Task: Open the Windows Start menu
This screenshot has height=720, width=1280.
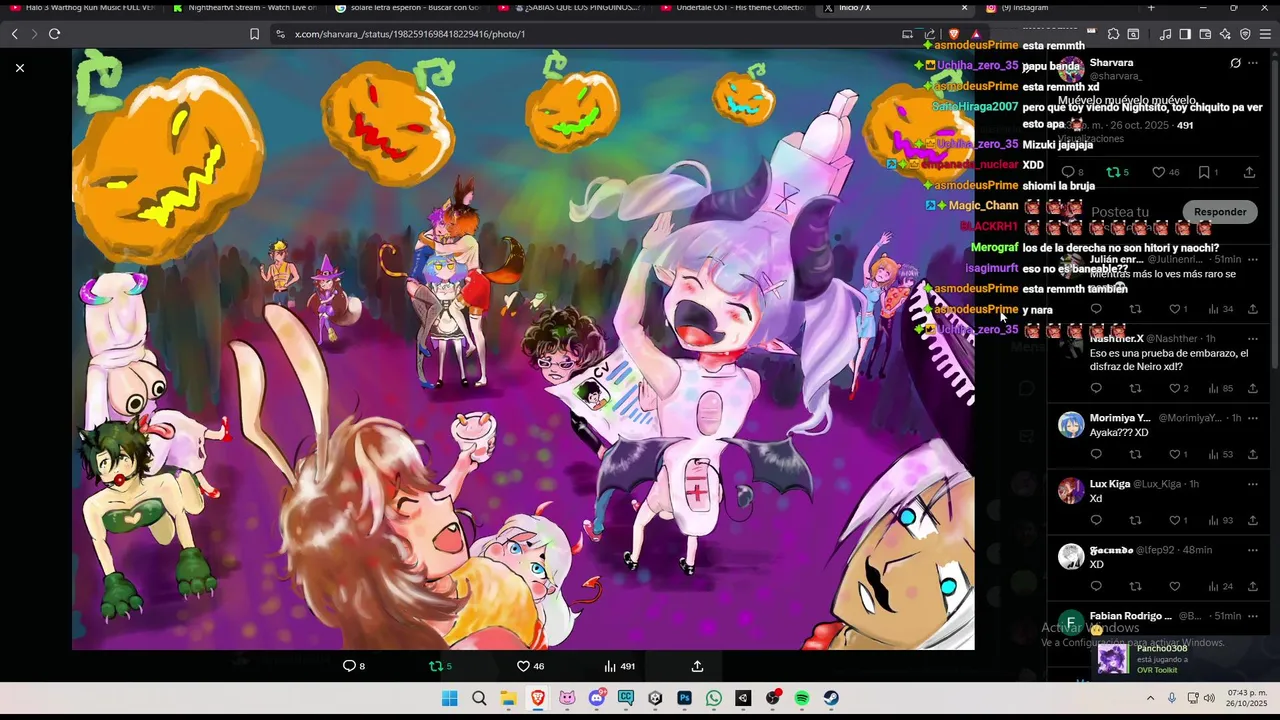Action: coord(450,698)
